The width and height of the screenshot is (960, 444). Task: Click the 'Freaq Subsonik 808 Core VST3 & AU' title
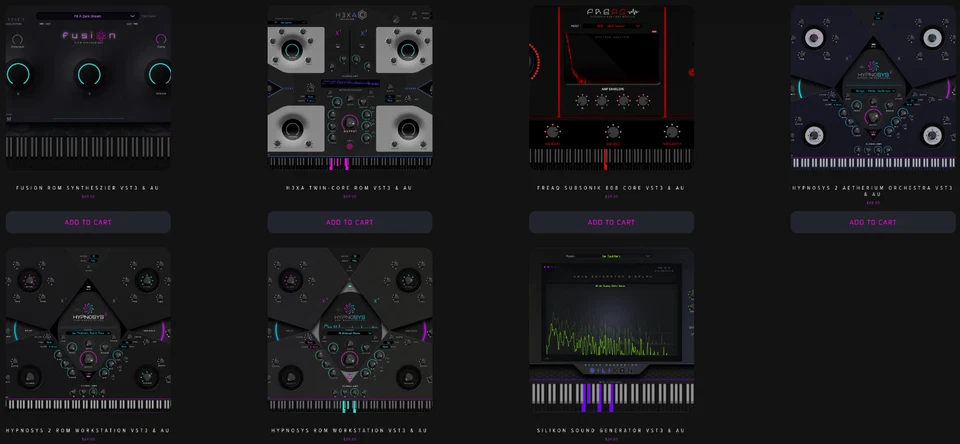(611, 188)
